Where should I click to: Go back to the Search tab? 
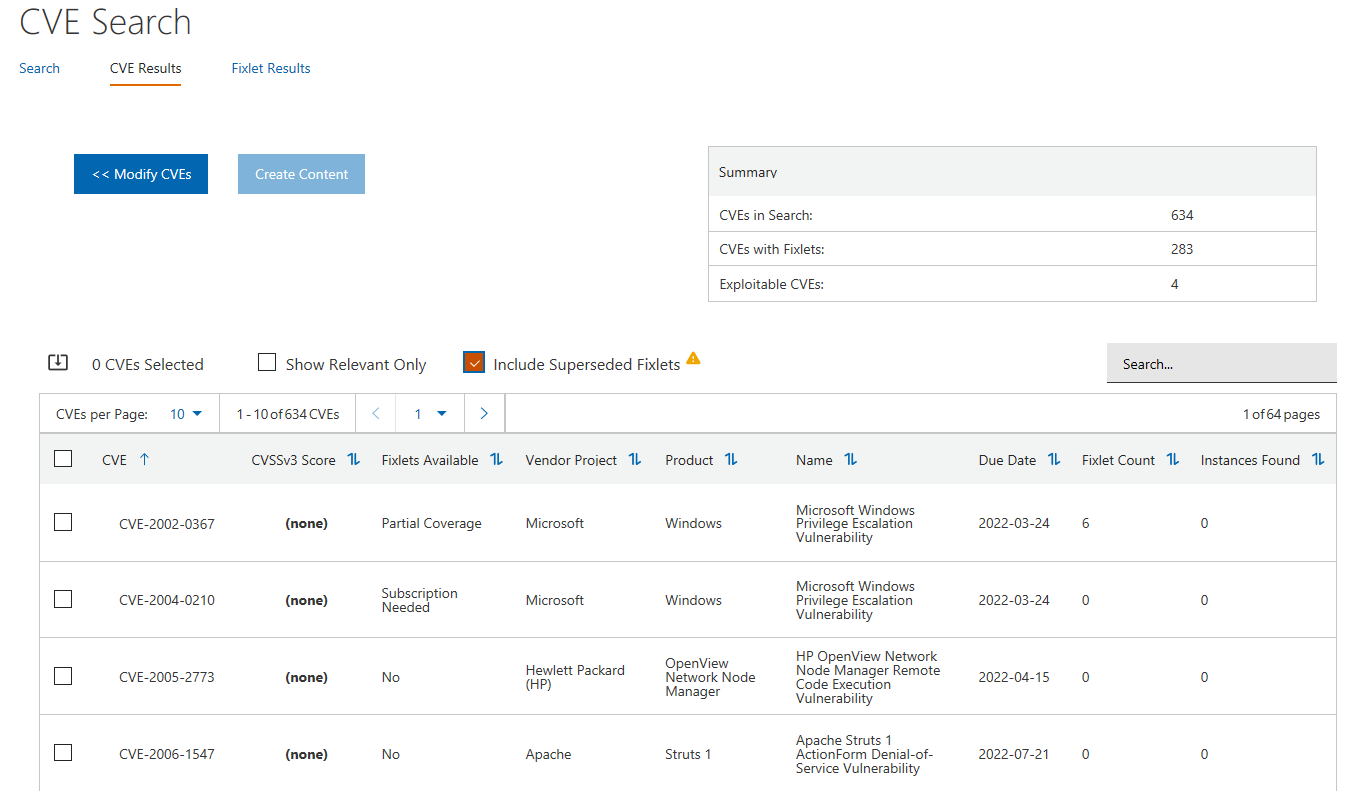pyautogui.click(x=39, y=68)
